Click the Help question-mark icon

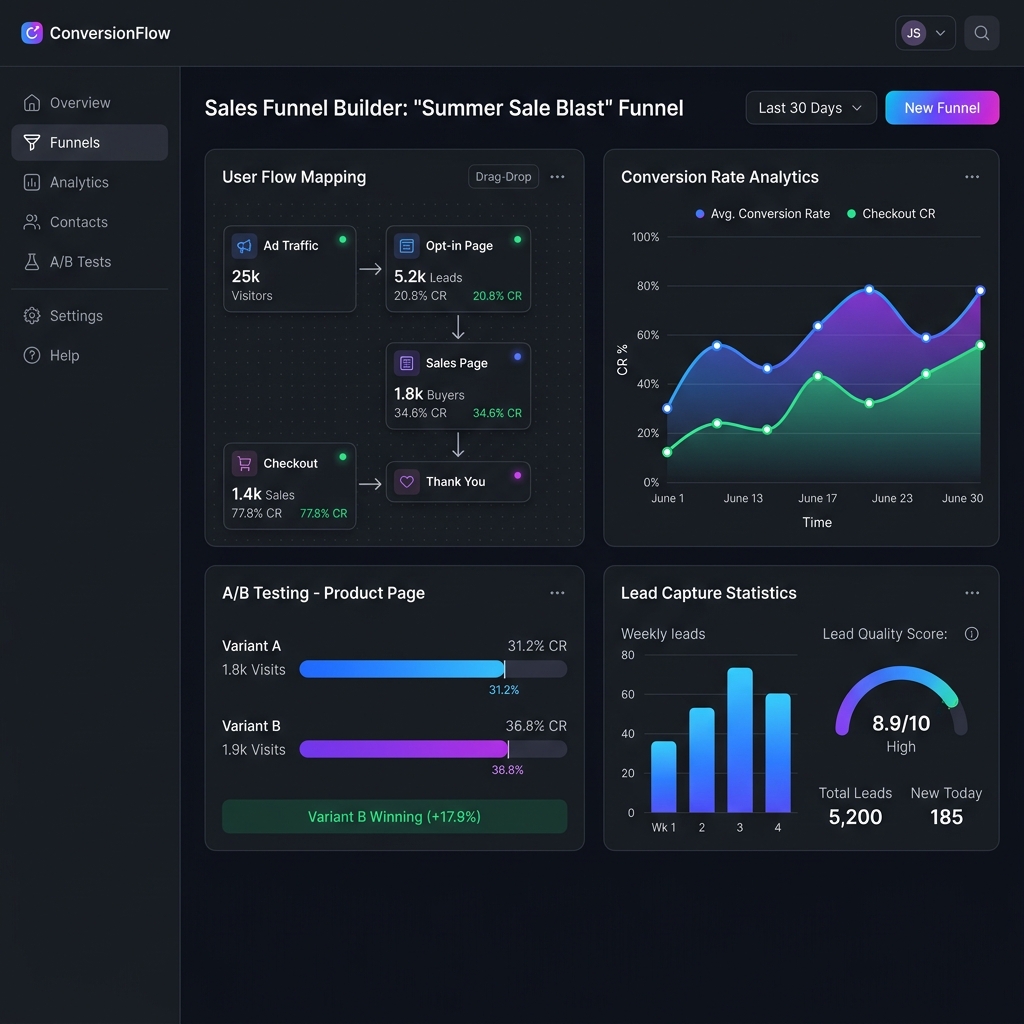31,355
